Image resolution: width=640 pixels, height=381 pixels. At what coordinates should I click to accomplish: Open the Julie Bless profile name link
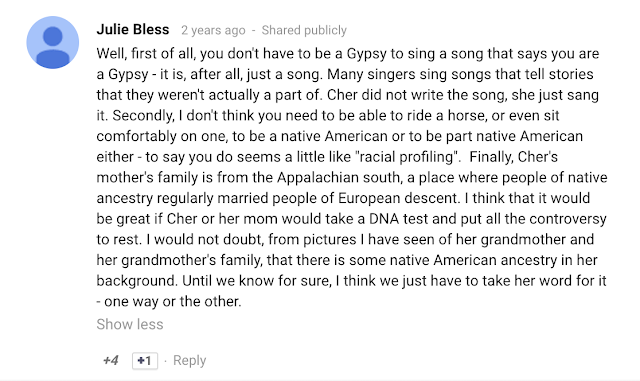(133, 29)
